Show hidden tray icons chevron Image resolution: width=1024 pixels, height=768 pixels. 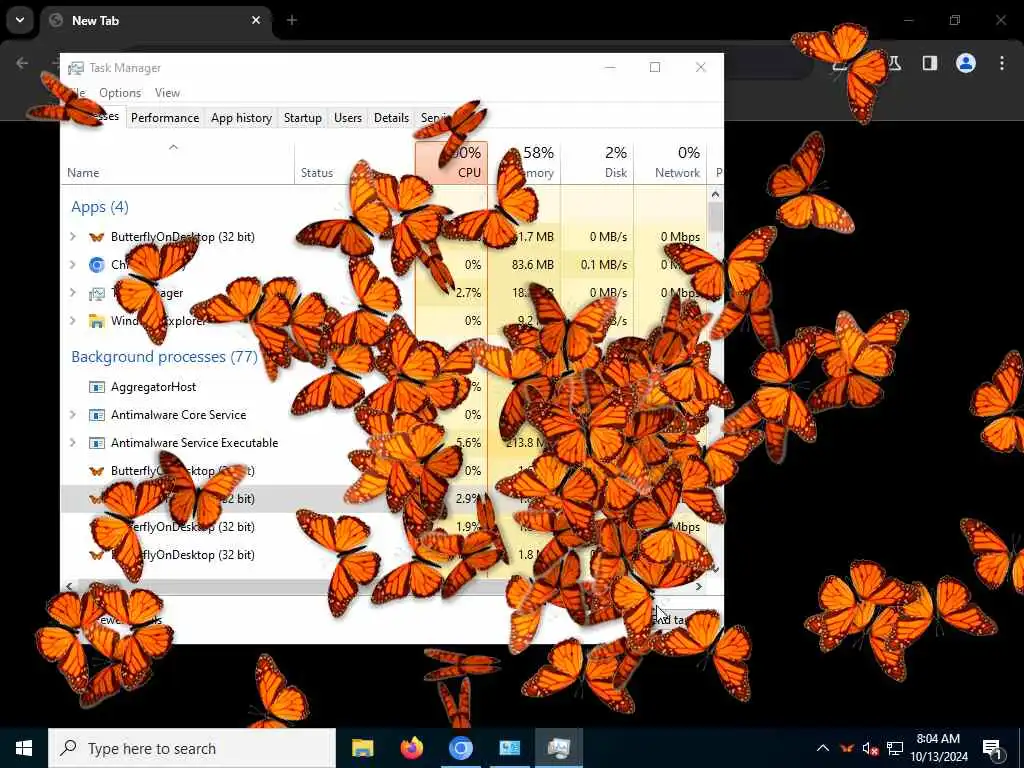823,748
